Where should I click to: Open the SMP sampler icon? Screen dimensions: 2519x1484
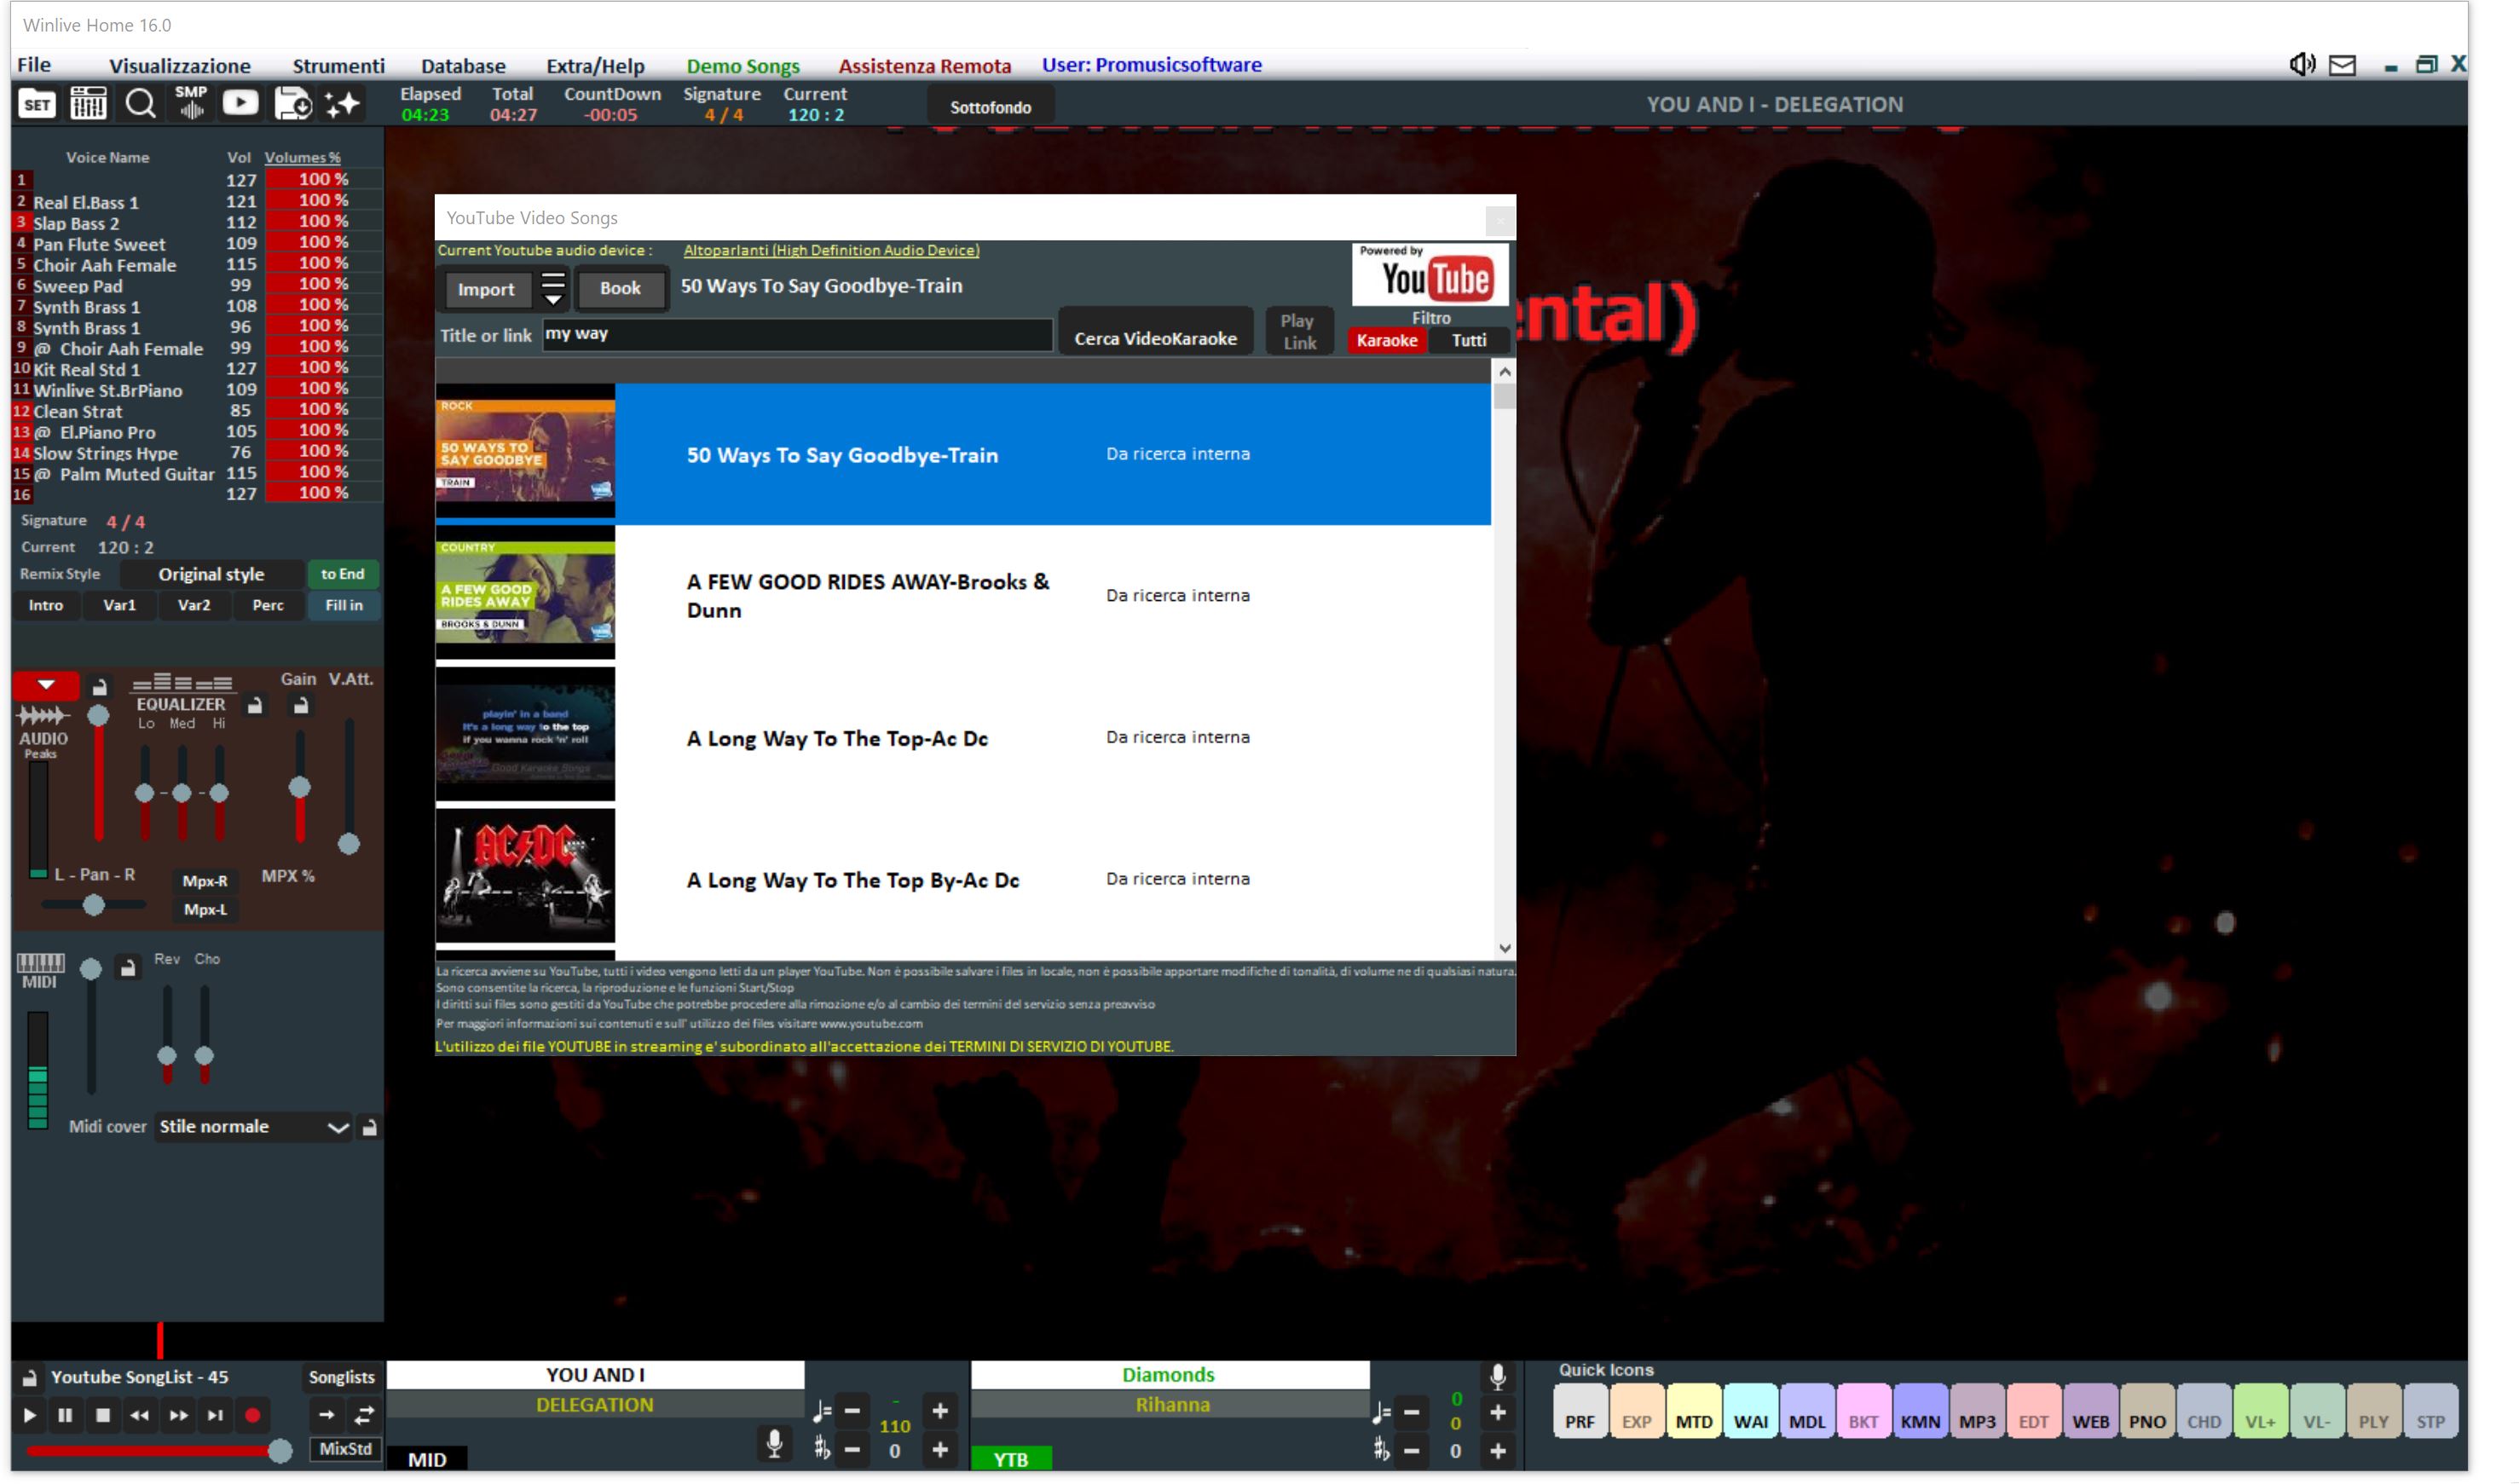point(191,104)
